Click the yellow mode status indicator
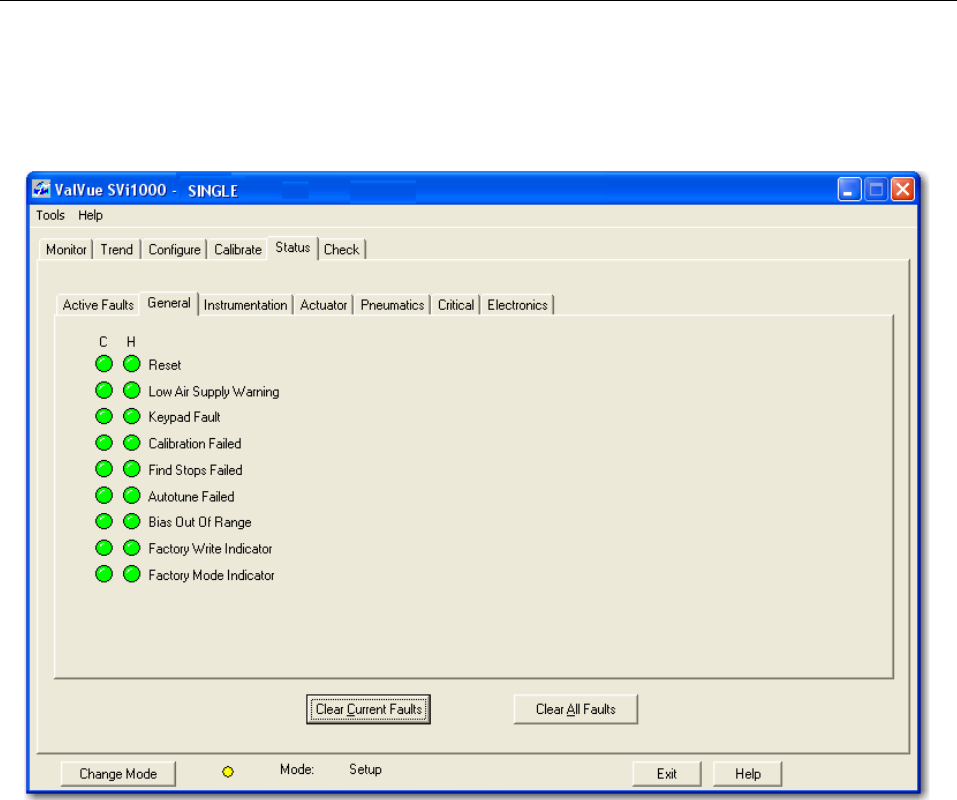Screen dimensions: 957x800 click(x=228, y=772)
